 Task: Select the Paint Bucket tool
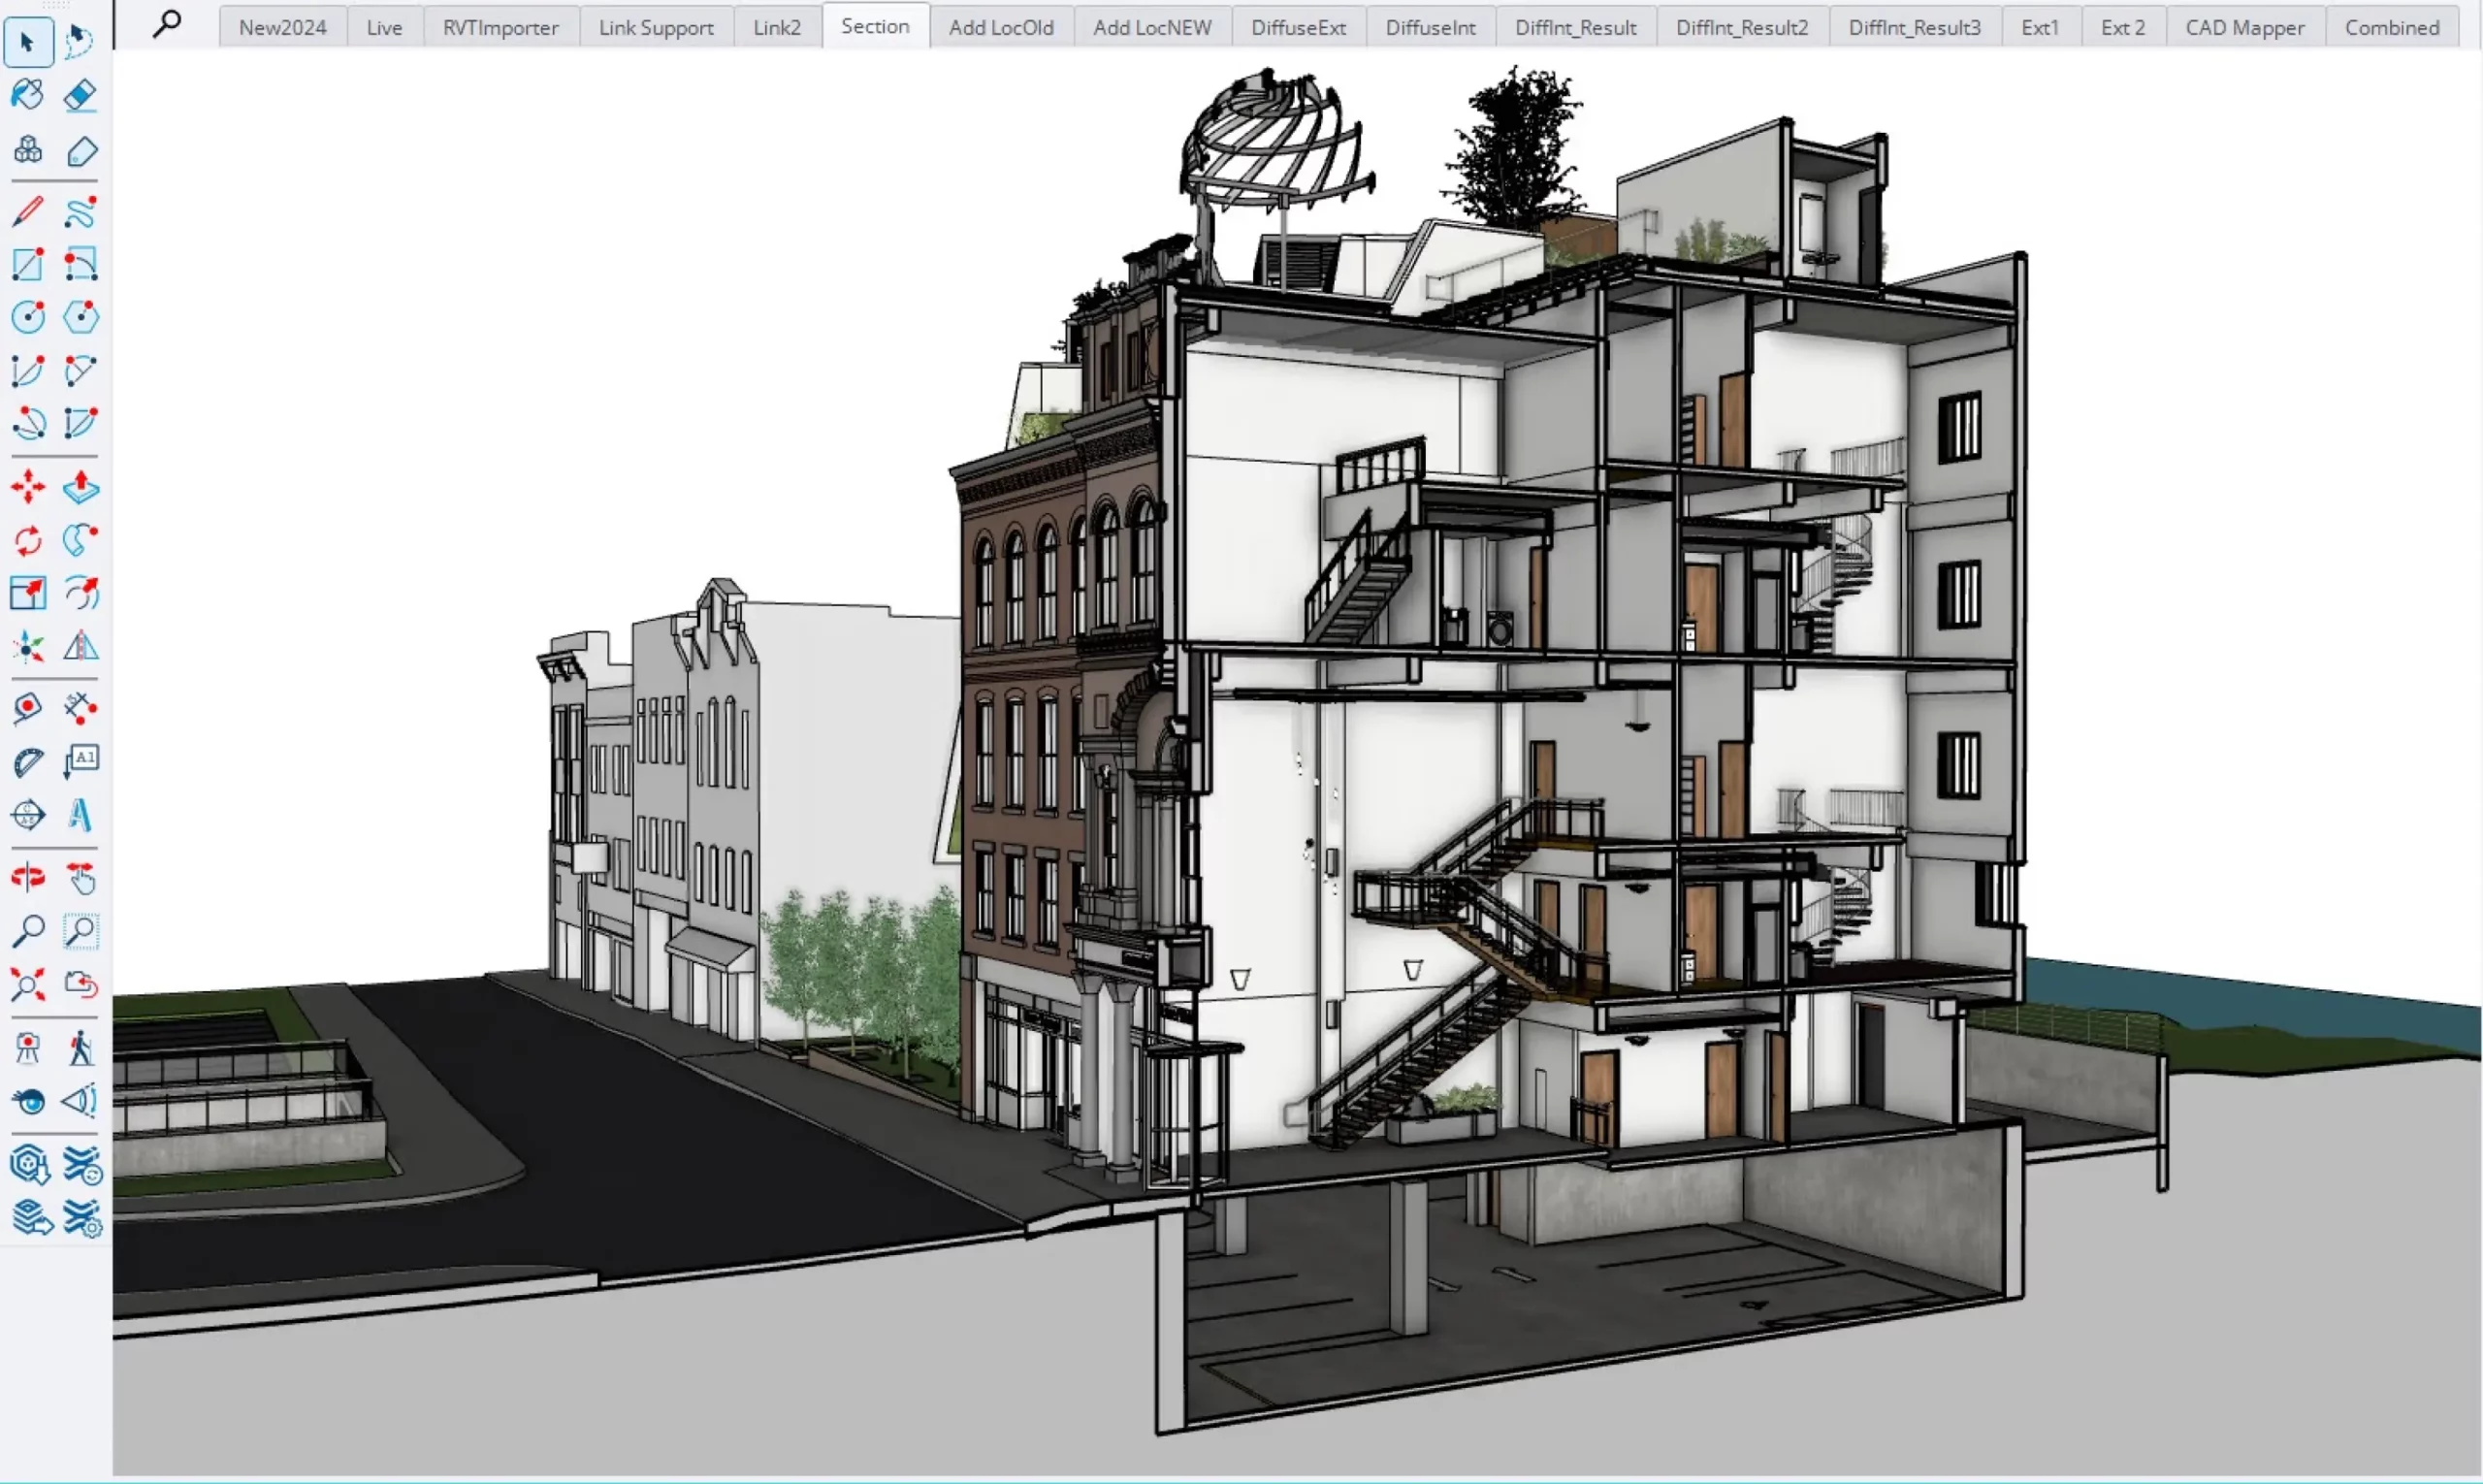coord(27,95)
